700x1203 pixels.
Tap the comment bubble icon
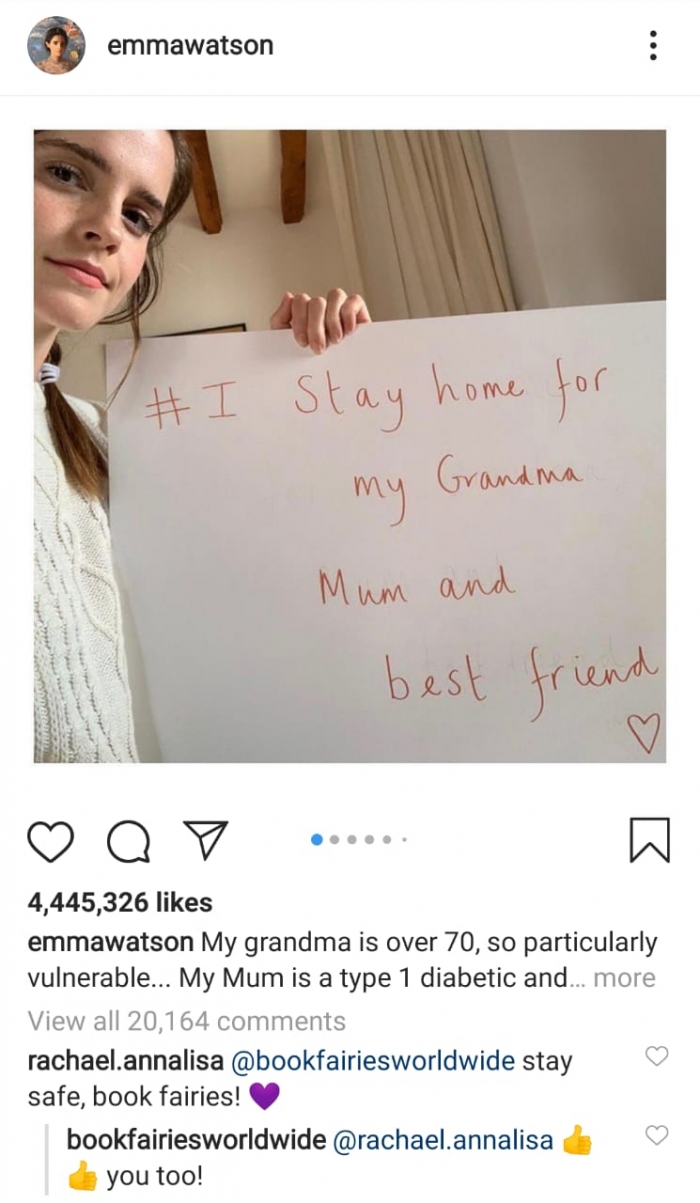click(x=126, y=840)
